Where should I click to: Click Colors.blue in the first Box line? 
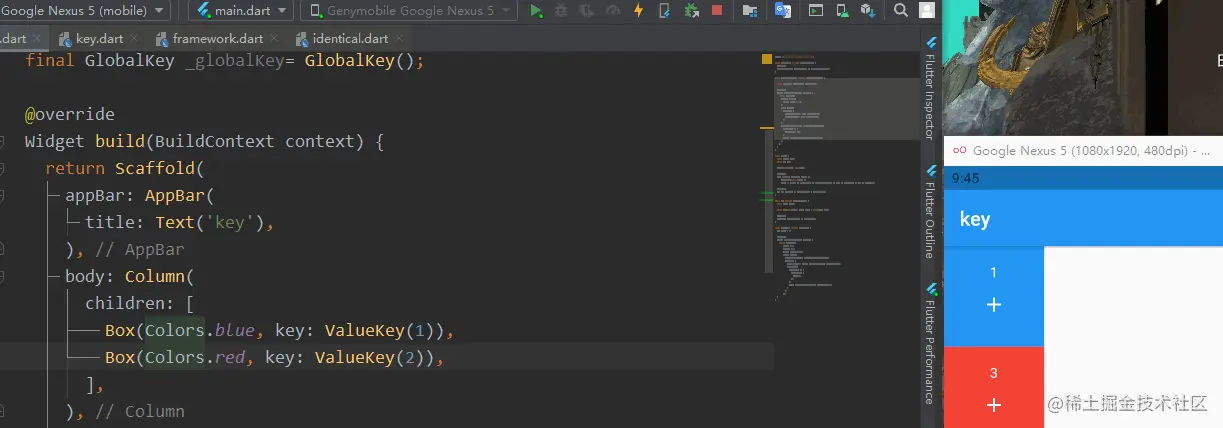[x=200, y=330]
